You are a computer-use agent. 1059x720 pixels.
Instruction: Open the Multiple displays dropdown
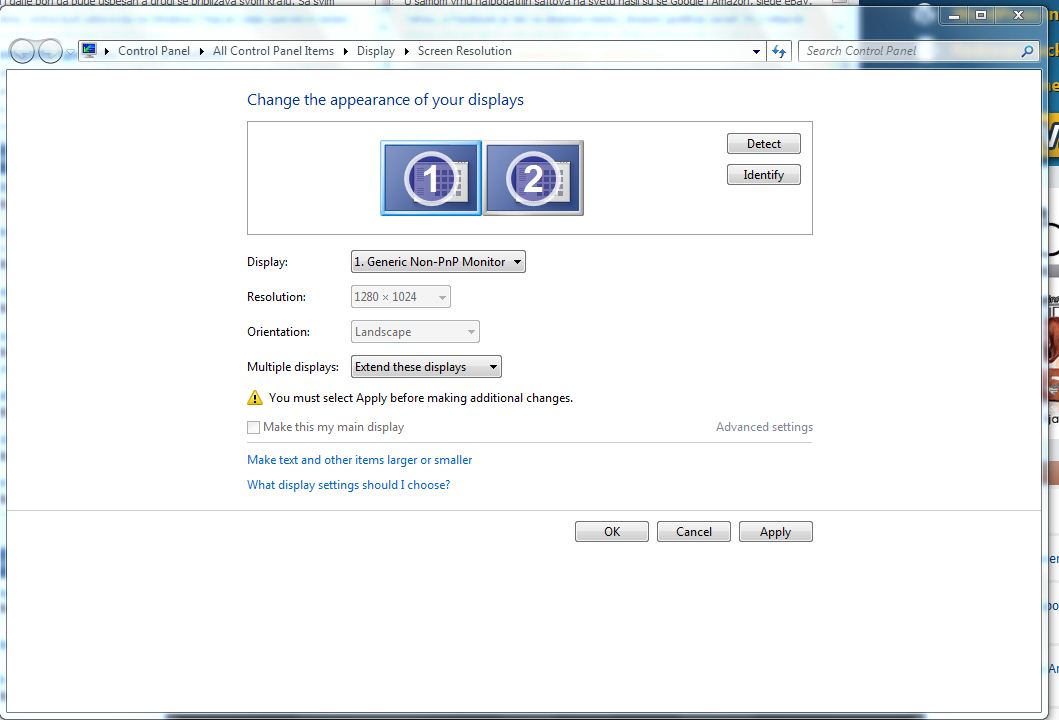coord(426,367)
